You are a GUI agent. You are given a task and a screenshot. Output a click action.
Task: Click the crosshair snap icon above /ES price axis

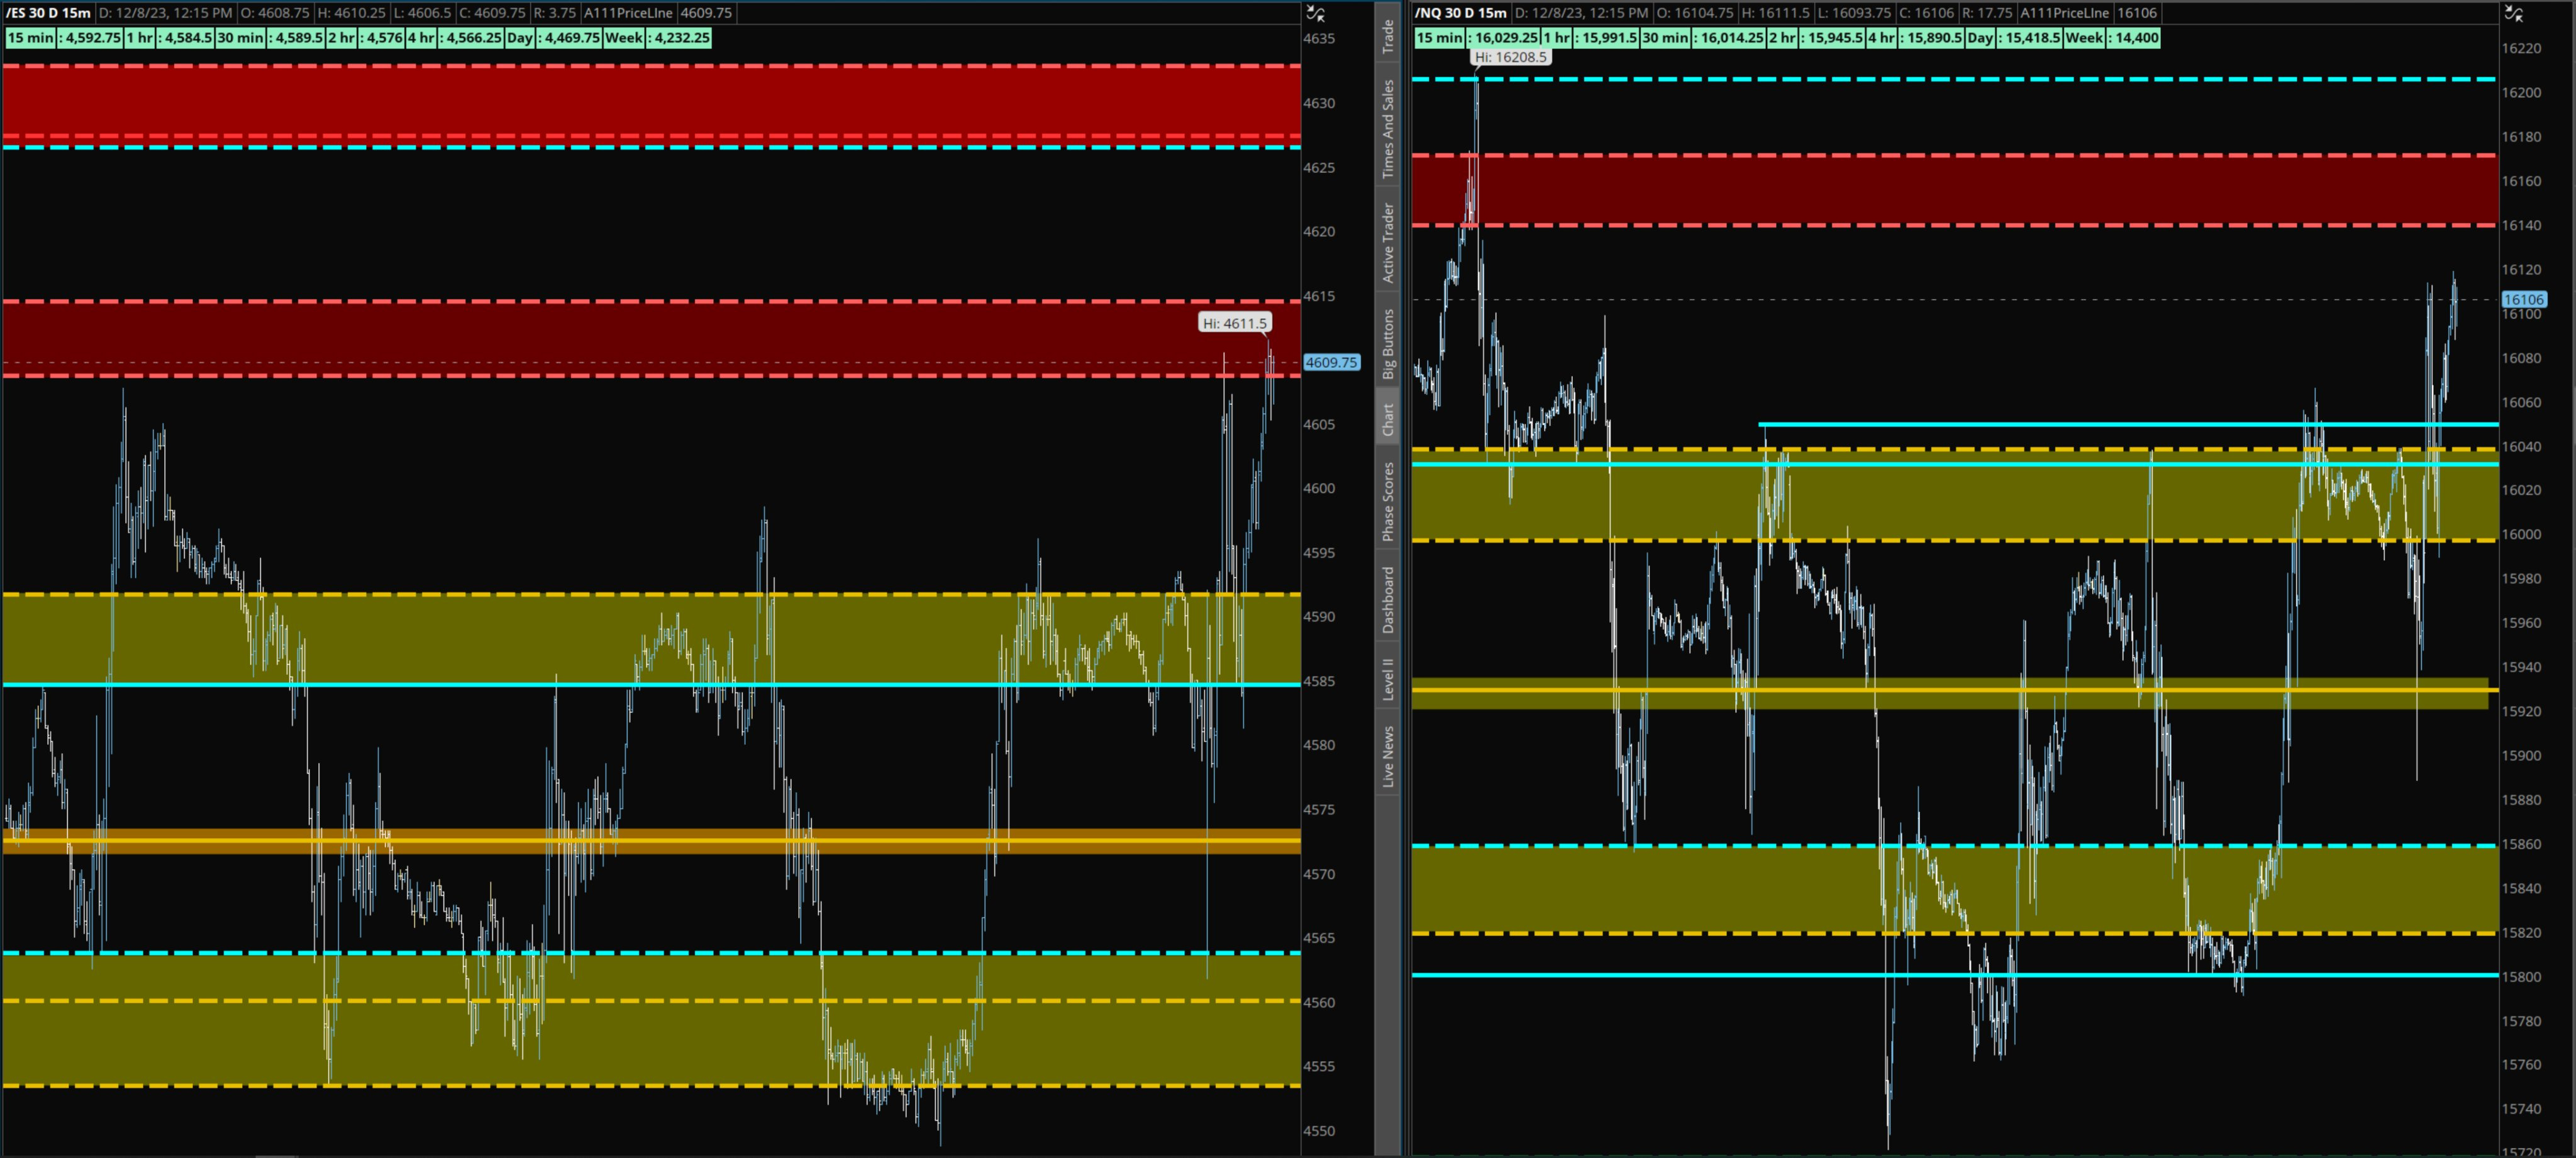1315,13
